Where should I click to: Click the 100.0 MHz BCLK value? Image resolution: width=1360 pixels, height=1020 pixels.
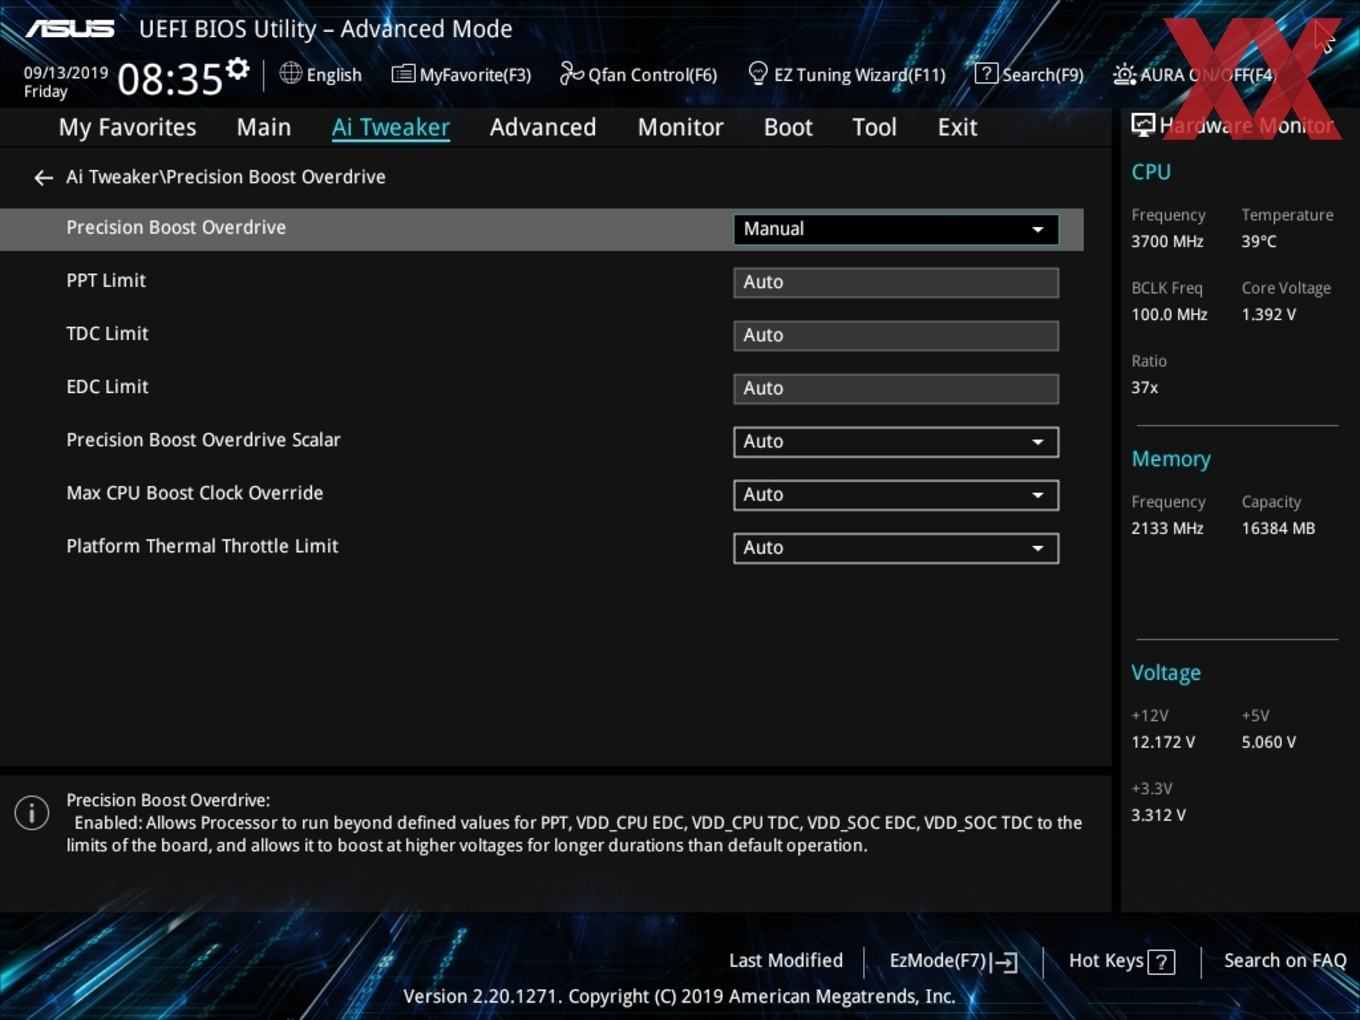click(x=1169, y=315)
